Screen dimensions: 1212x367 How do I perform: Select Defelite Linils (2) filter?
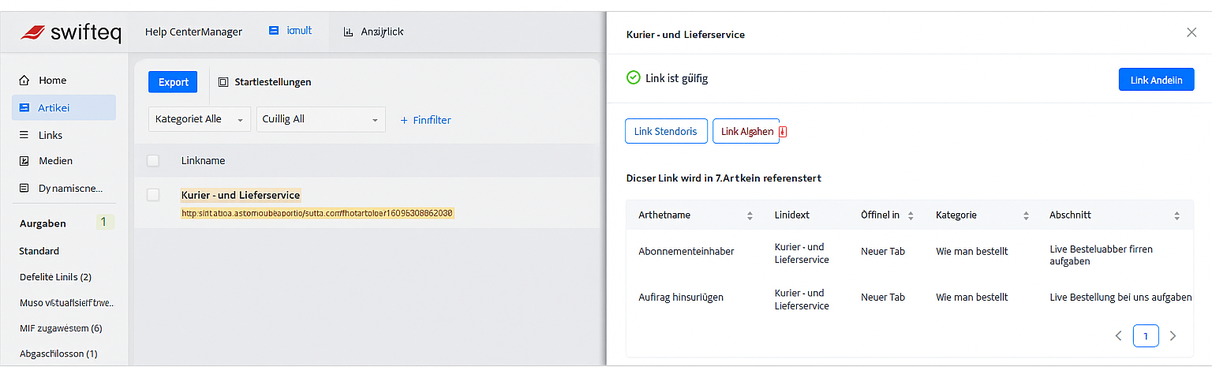coord(55,277)
